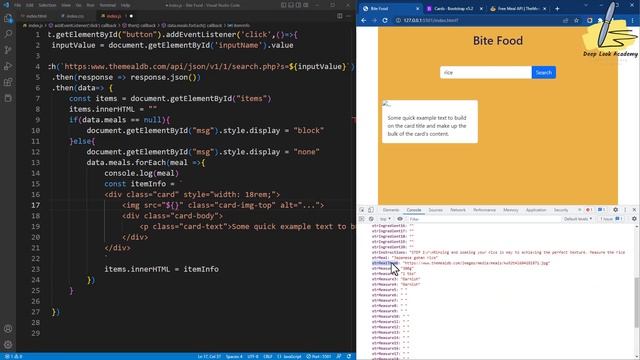This screenshot has height=360, width=640.
Task: Open the Accounts icon in VS Code activity bar
Action: click(x=8, y=329)
